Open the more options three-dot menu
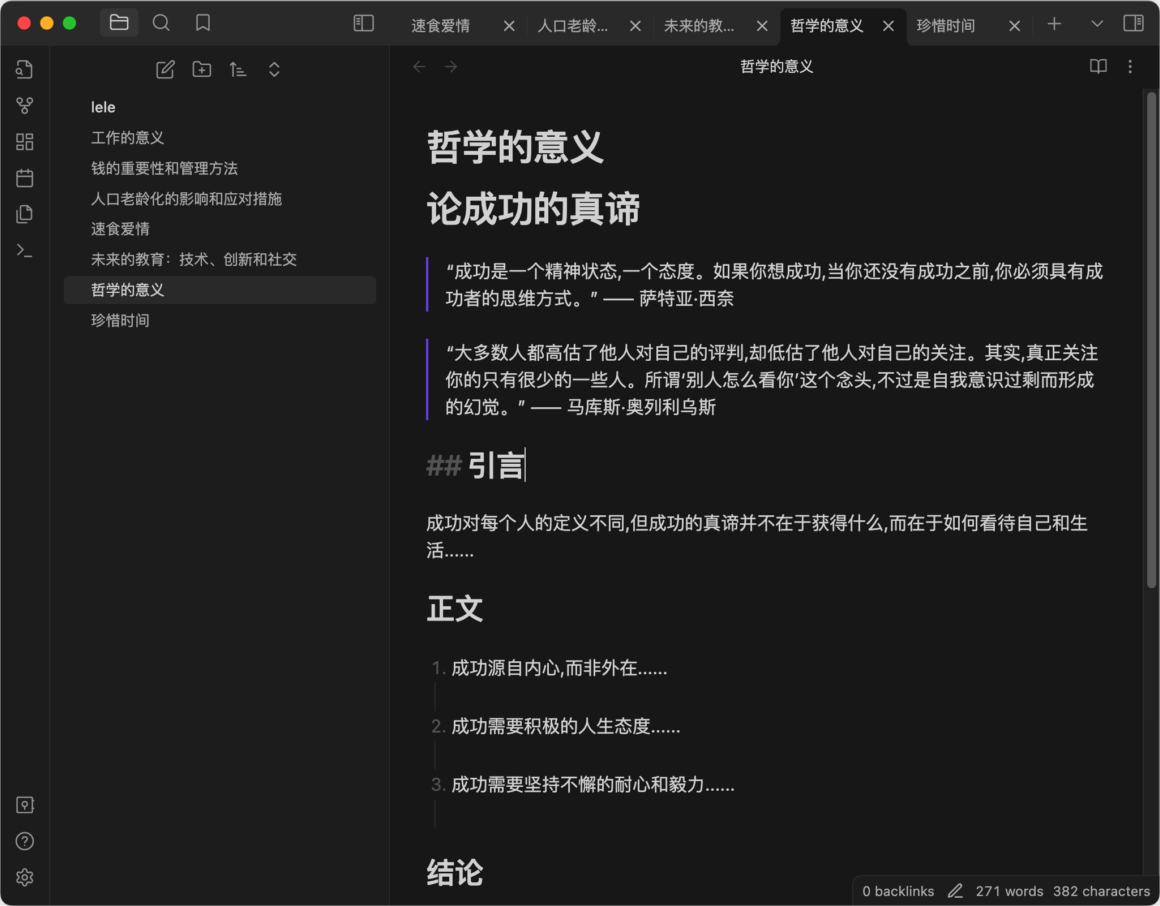 click(x=1130, y=67)
